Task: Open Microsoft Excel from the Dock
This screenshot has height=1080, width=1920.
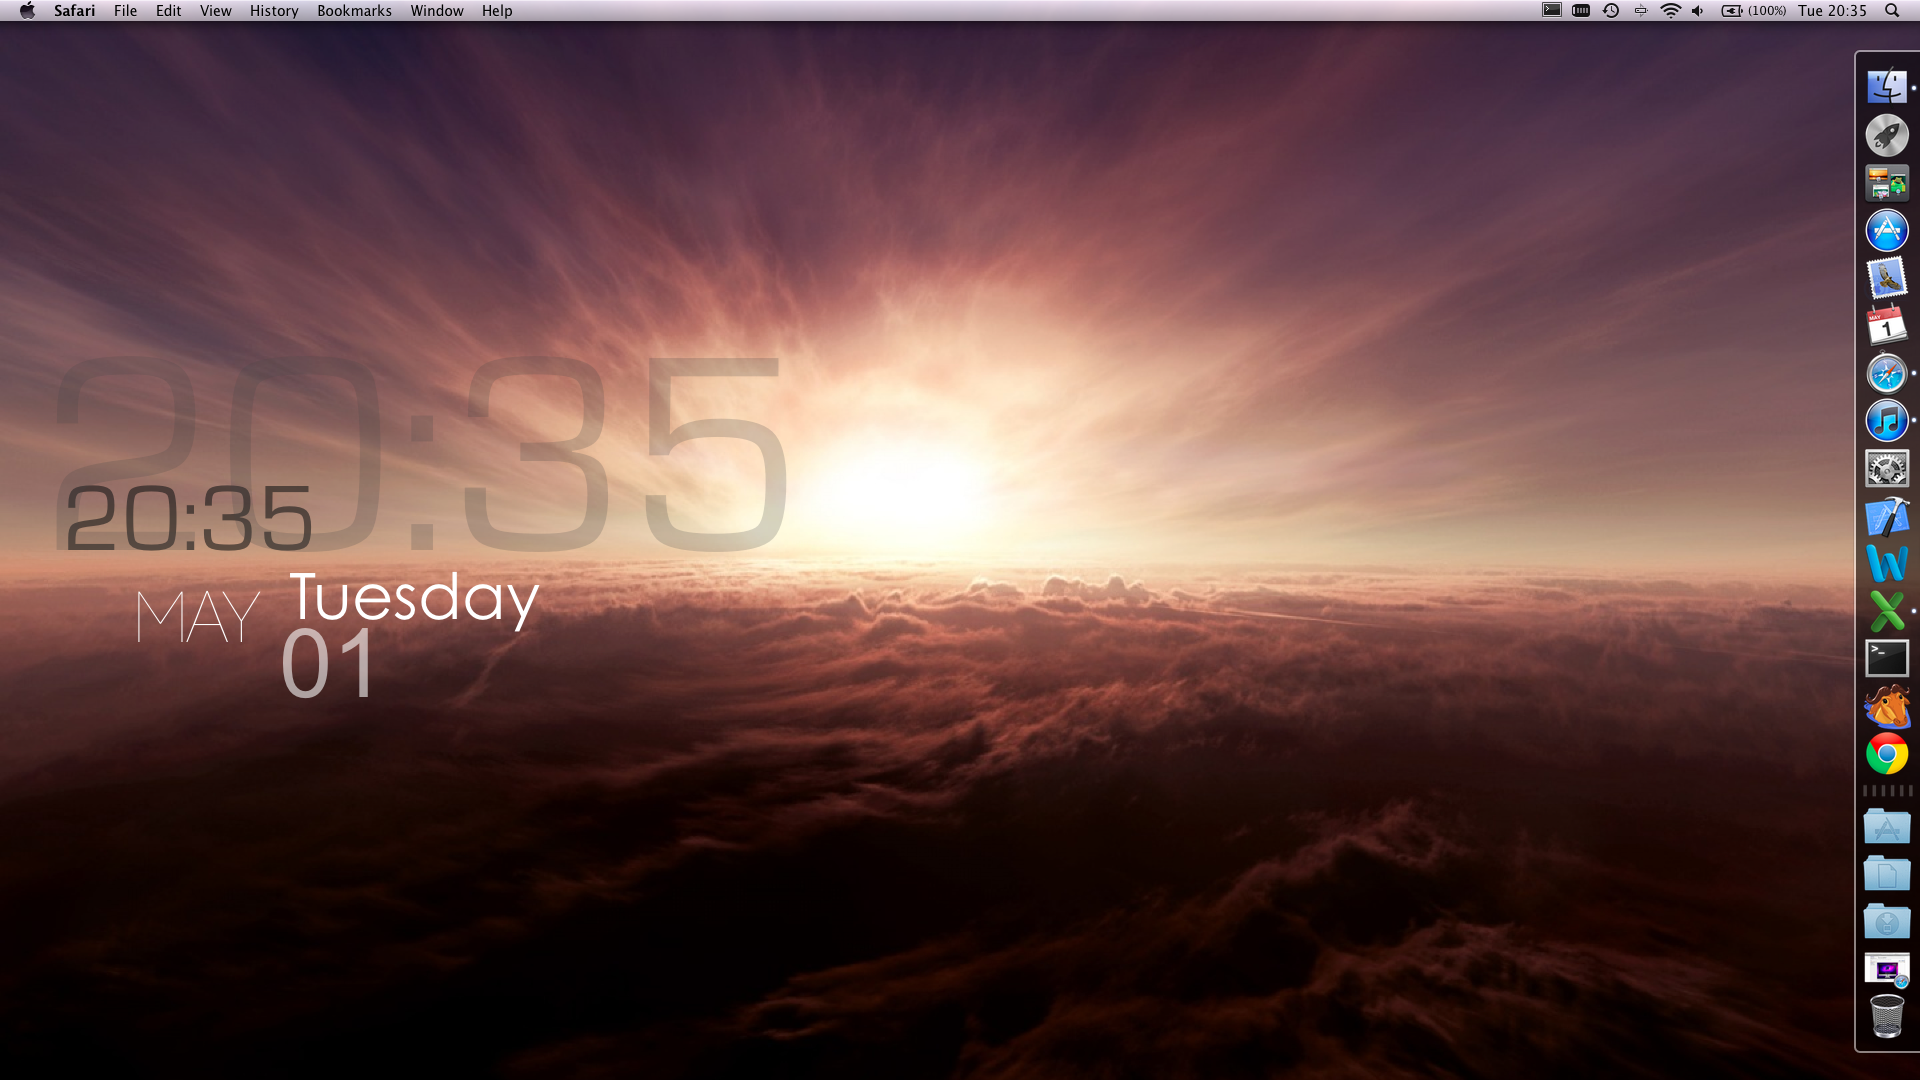Action: coord(1886,611)
